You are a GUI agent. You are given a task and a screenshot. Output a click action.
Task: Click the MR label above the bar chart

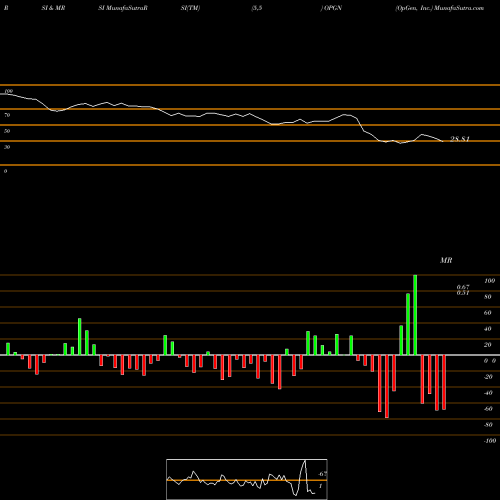click(x=446, y=260)
